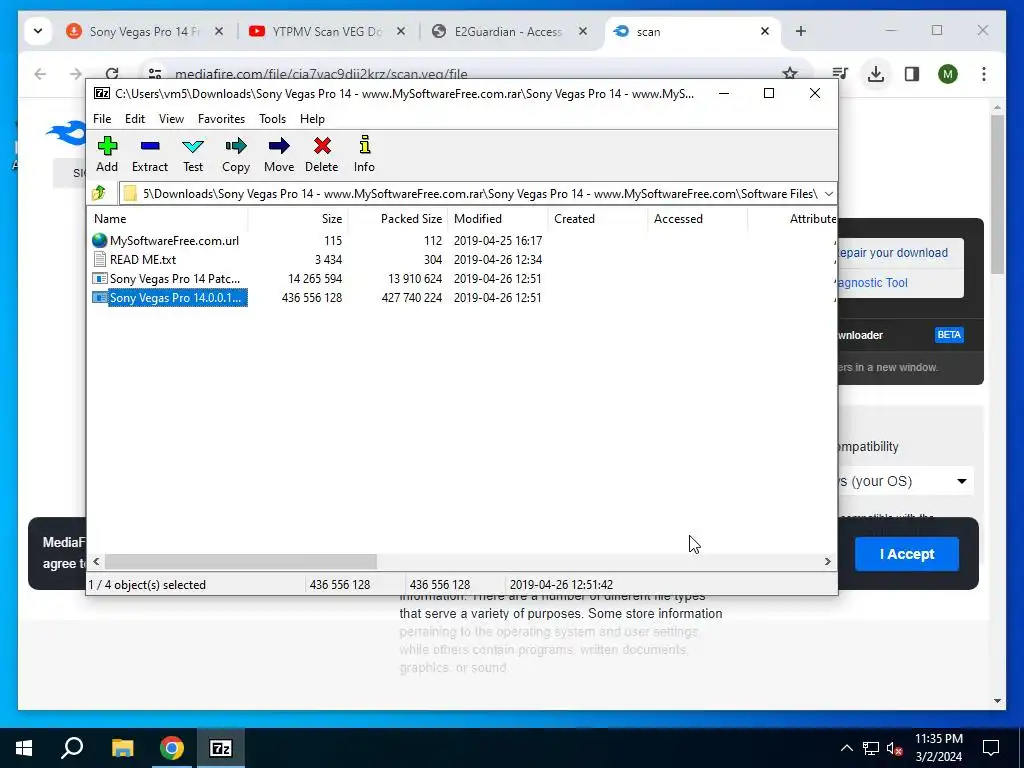This screenshot has height=768, width=1024.
Task: Switch to the Sony Vegas Pro 14 tab
Action: click(x=144, y=31)
